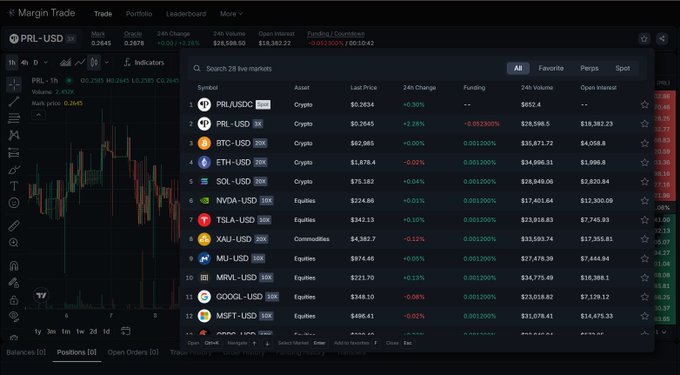Image resolution: width=680 pixels, height=375 pixels.
Task: Select the Trade navigation item
Action: click(x=103, y=14)
